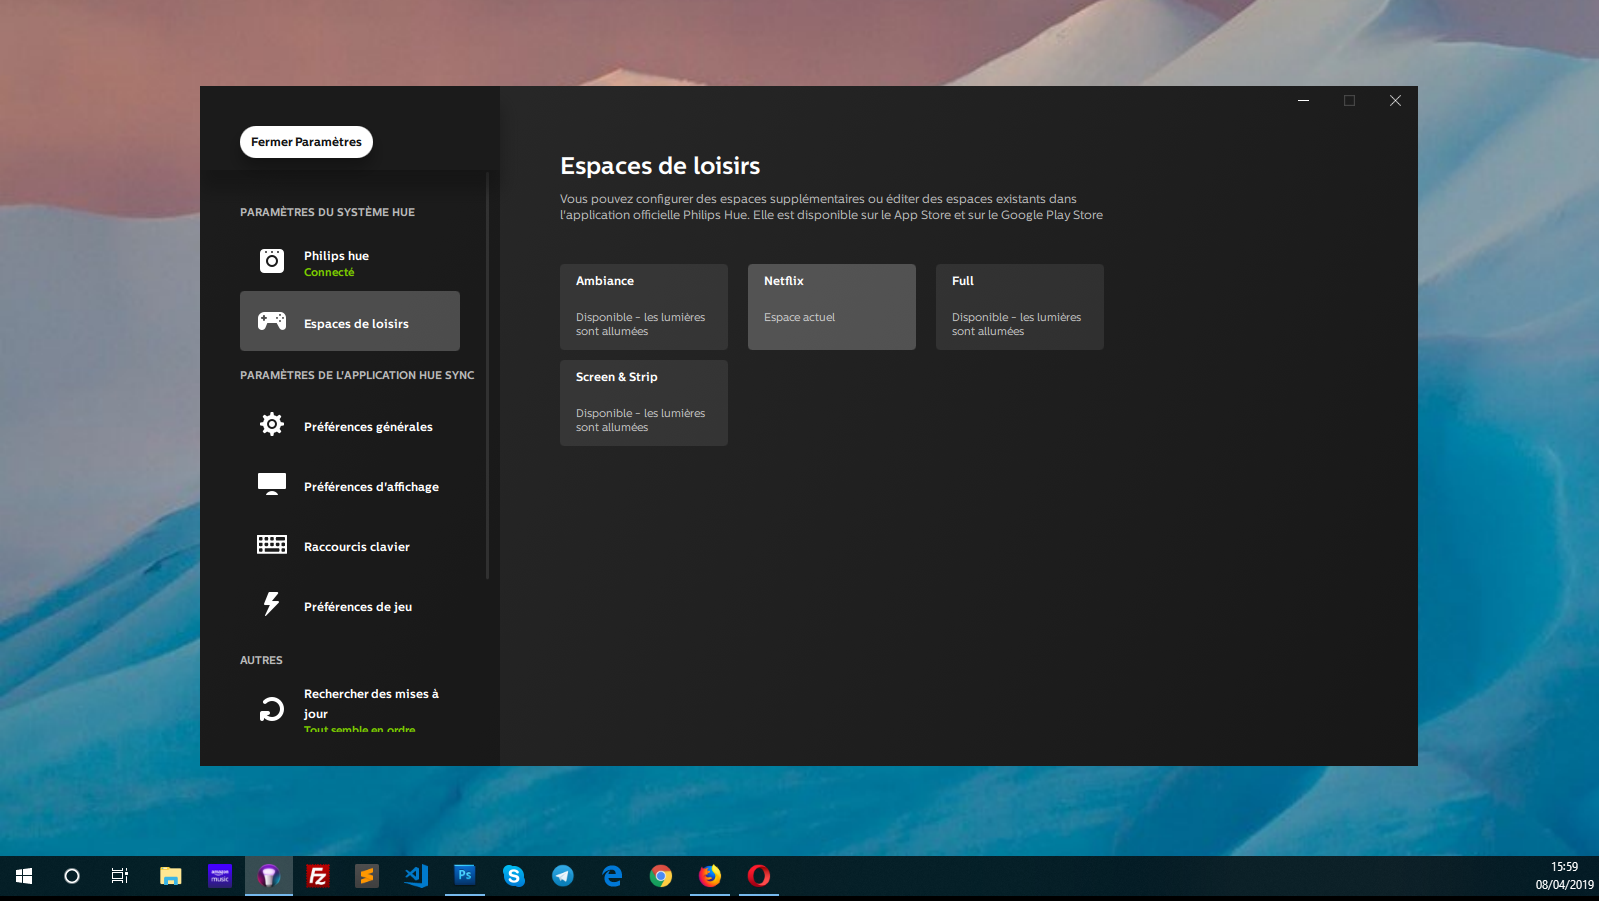
Task: Open FileZilla from the taskbar
Action: pyautogui.click(x=318, y=875)
